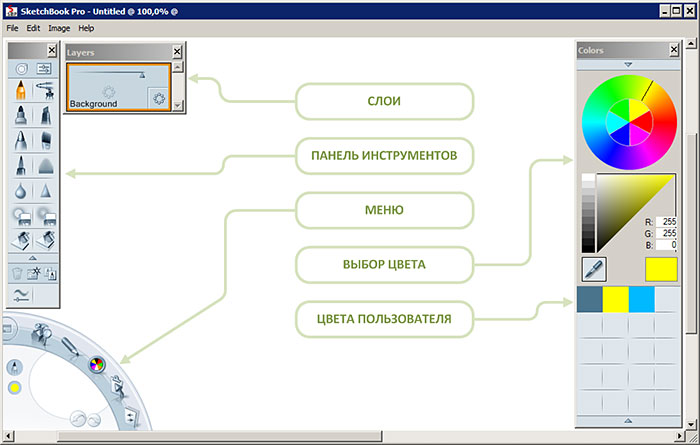
Task: Collapse brush palette with up triangle
Action: point(33,258)
